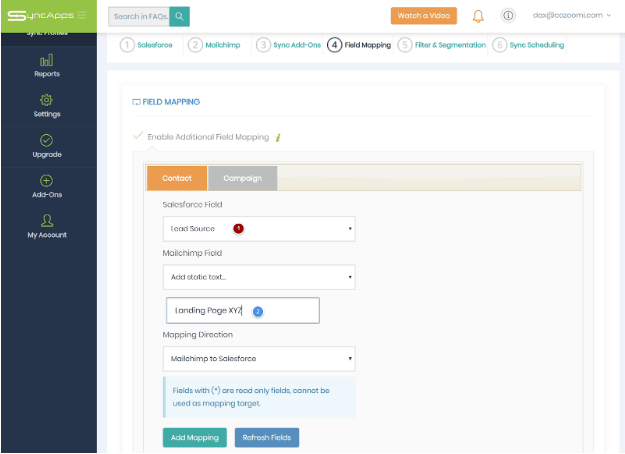Click the Watch a Video button
Image resolution: width=625 pixels, height=454 pixels.
point(424,16)
